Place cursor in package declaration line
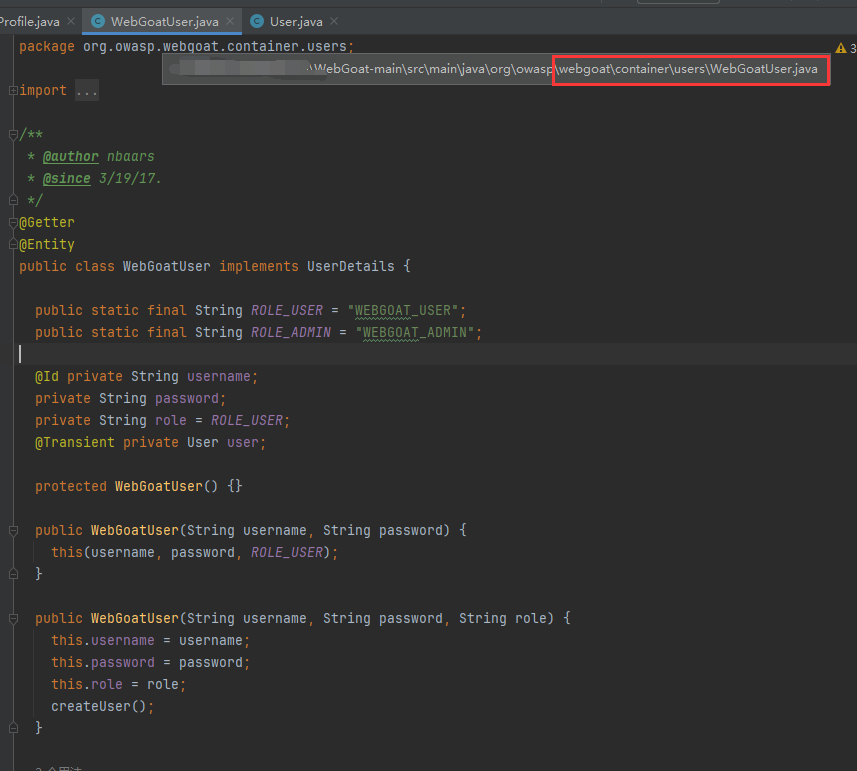The image size is (857, 771). click(186, 46)
